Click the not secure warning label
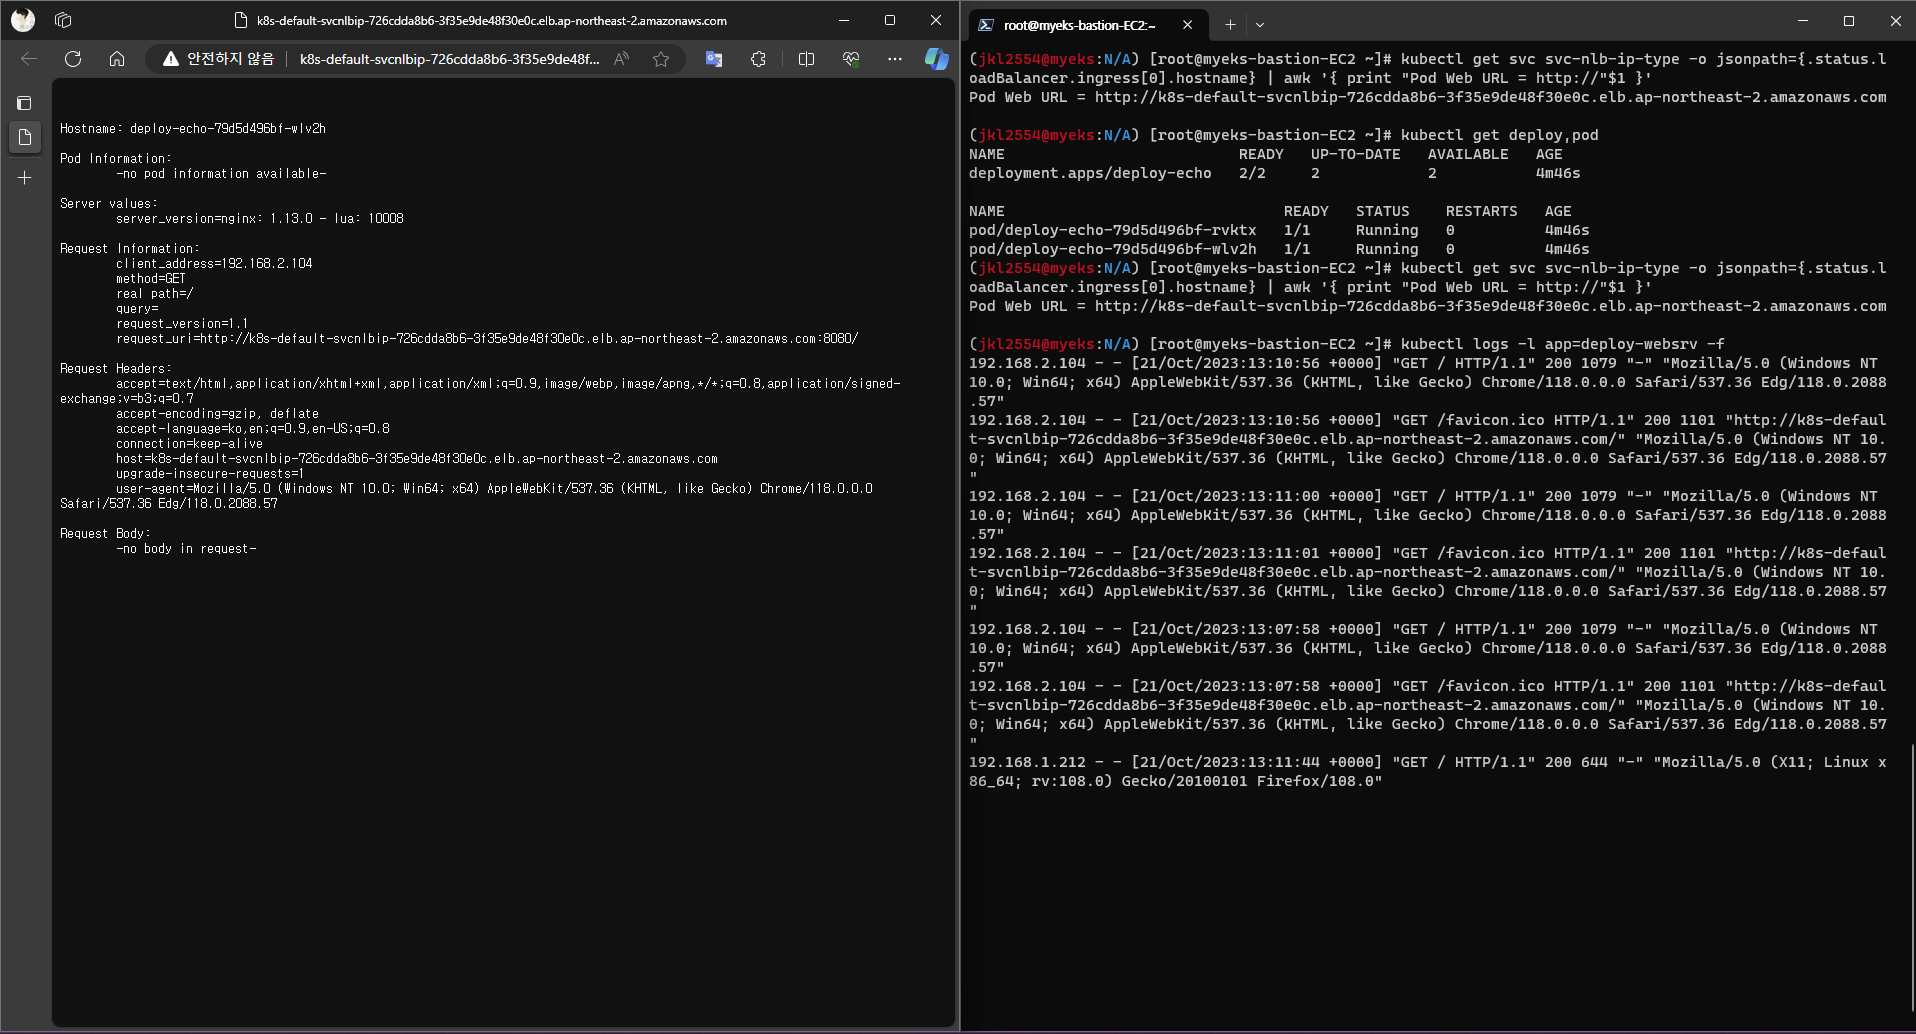1916x1034 pixels. tap(218, 59)
